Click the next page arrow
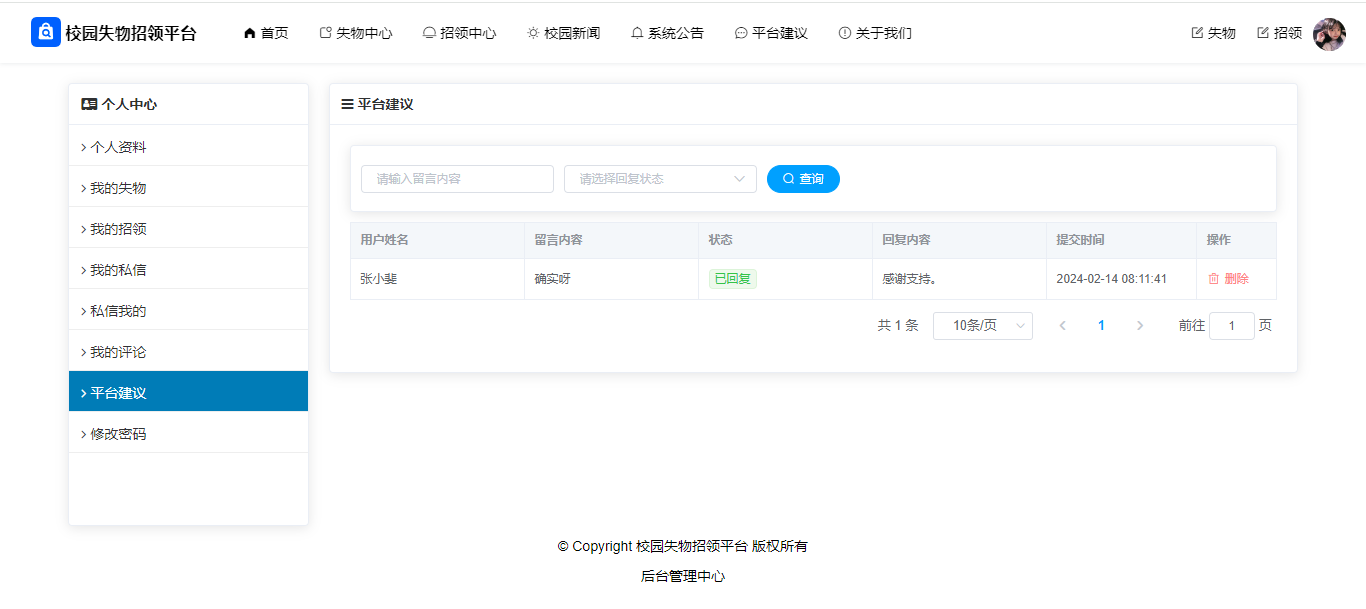1366x609 pixels. tap(1140, 326)
